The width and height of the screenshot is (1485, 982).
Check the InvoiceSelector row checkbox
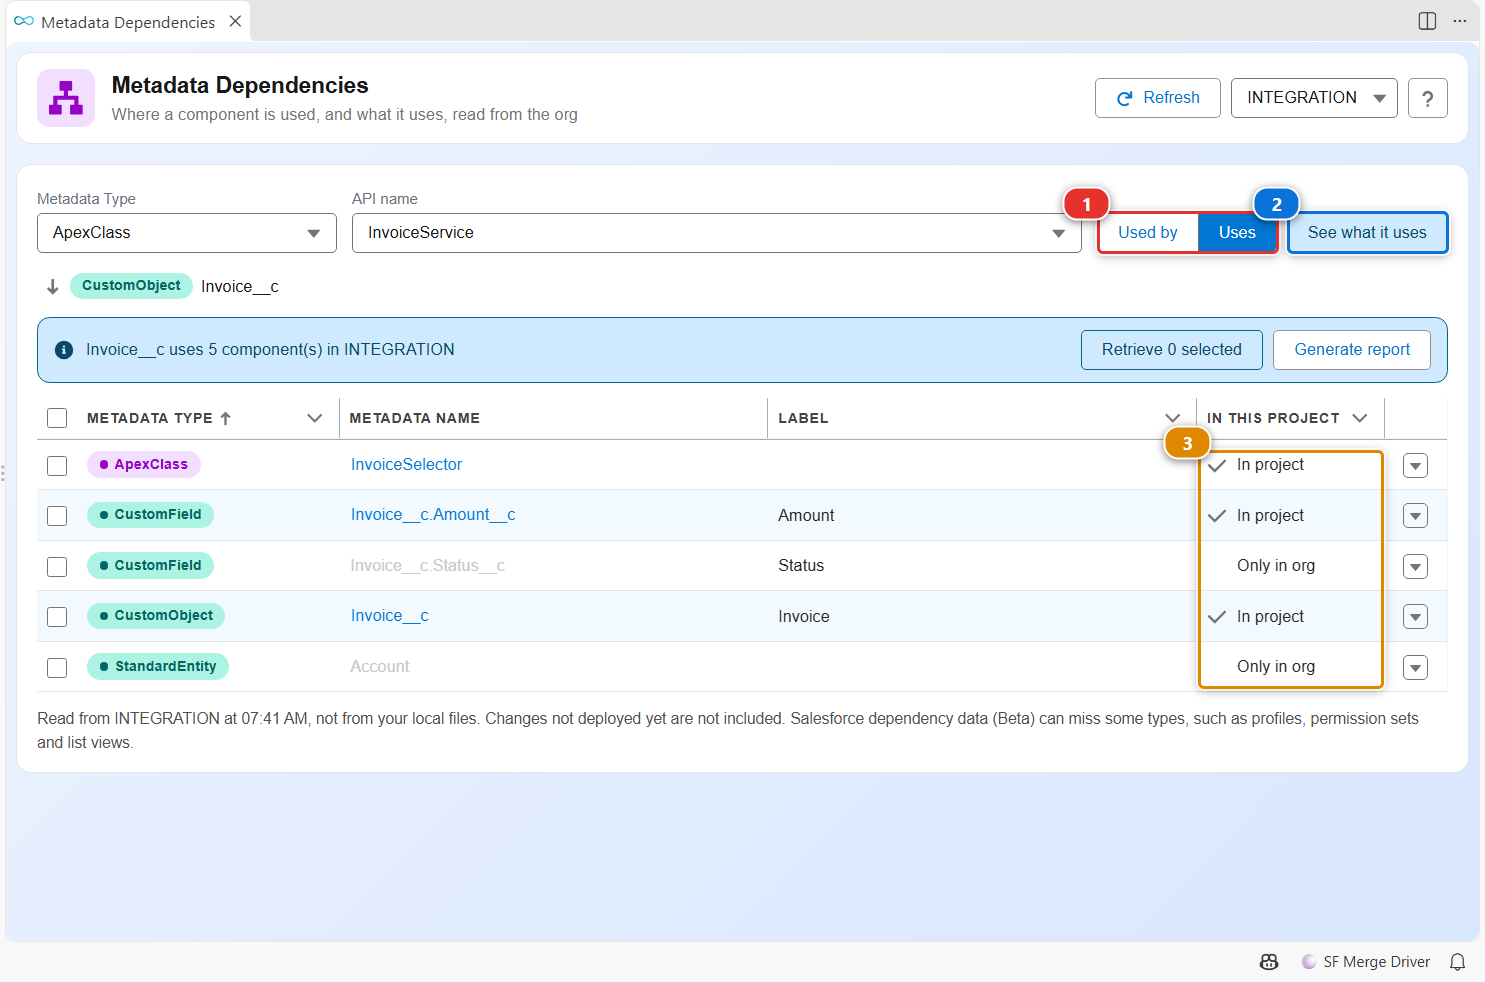click(x=57, y=466)
